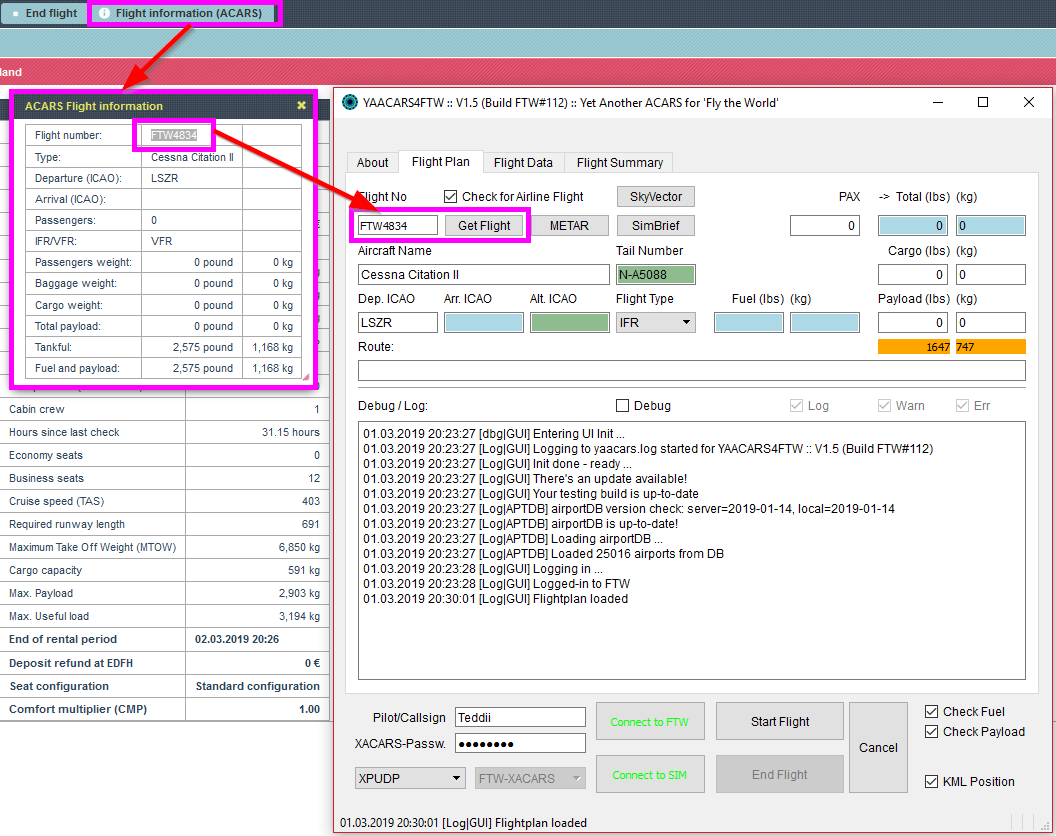This screenshot has height=836, width=1056.
Task: Click the PAX input field
Action: [x=824, y=226]
